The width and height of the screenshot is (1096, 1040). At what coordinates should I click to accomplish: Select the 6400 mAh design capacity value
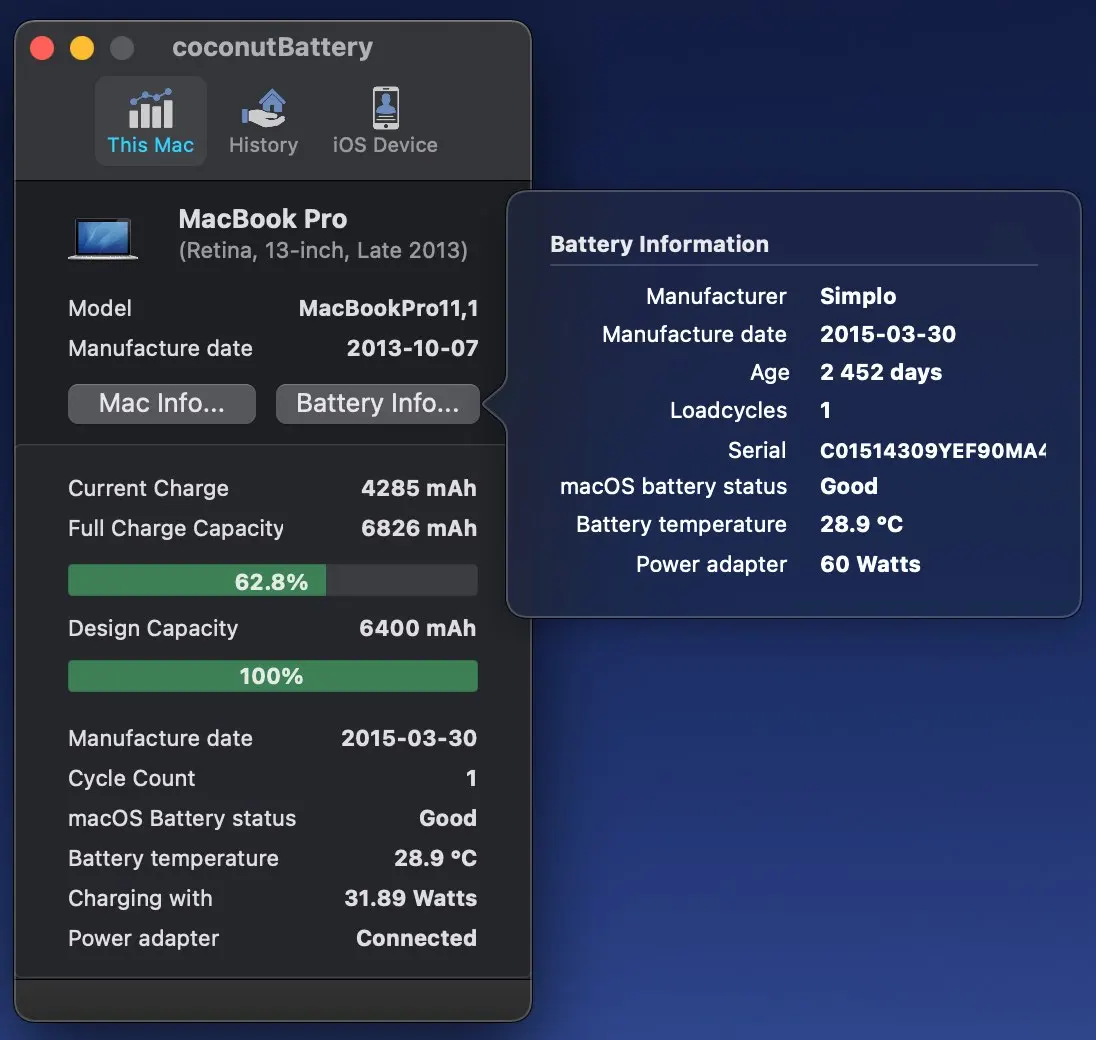point(417,628)
